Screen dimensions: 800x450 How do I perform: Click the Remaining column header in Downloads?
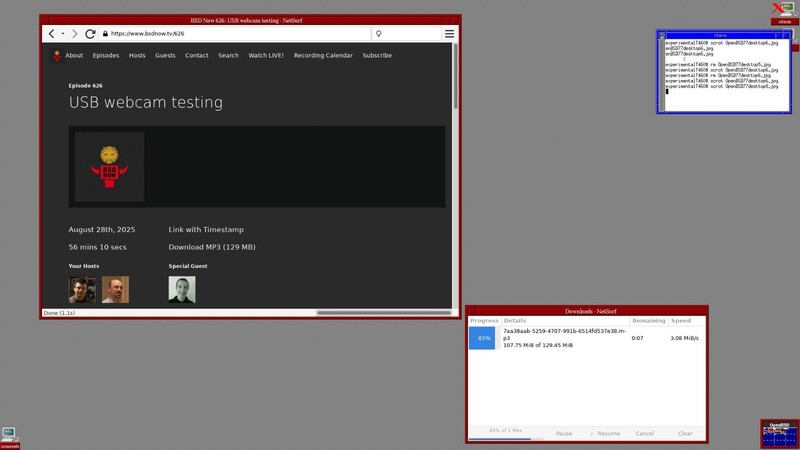pyautogui.click(x=648, y=320)
